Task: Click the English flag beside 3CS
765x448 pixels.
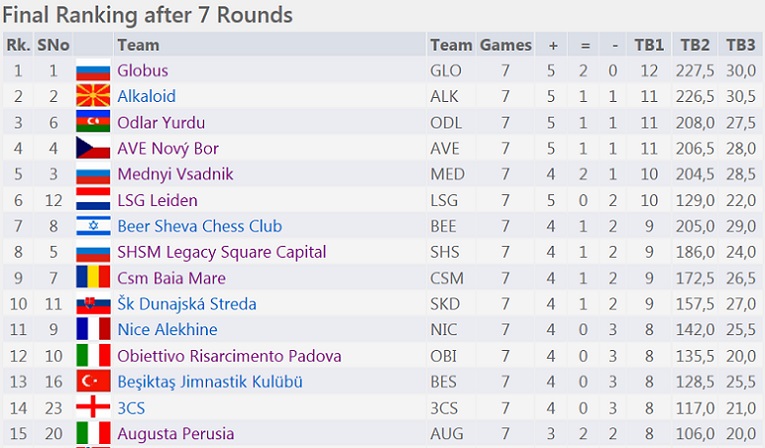Action: coord(92,408)
